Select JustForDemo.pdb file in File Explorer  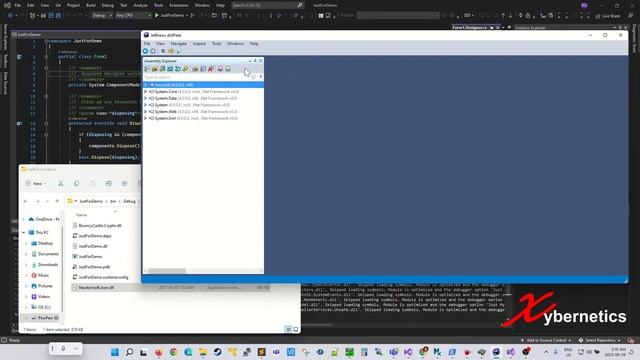coord(94,267)
